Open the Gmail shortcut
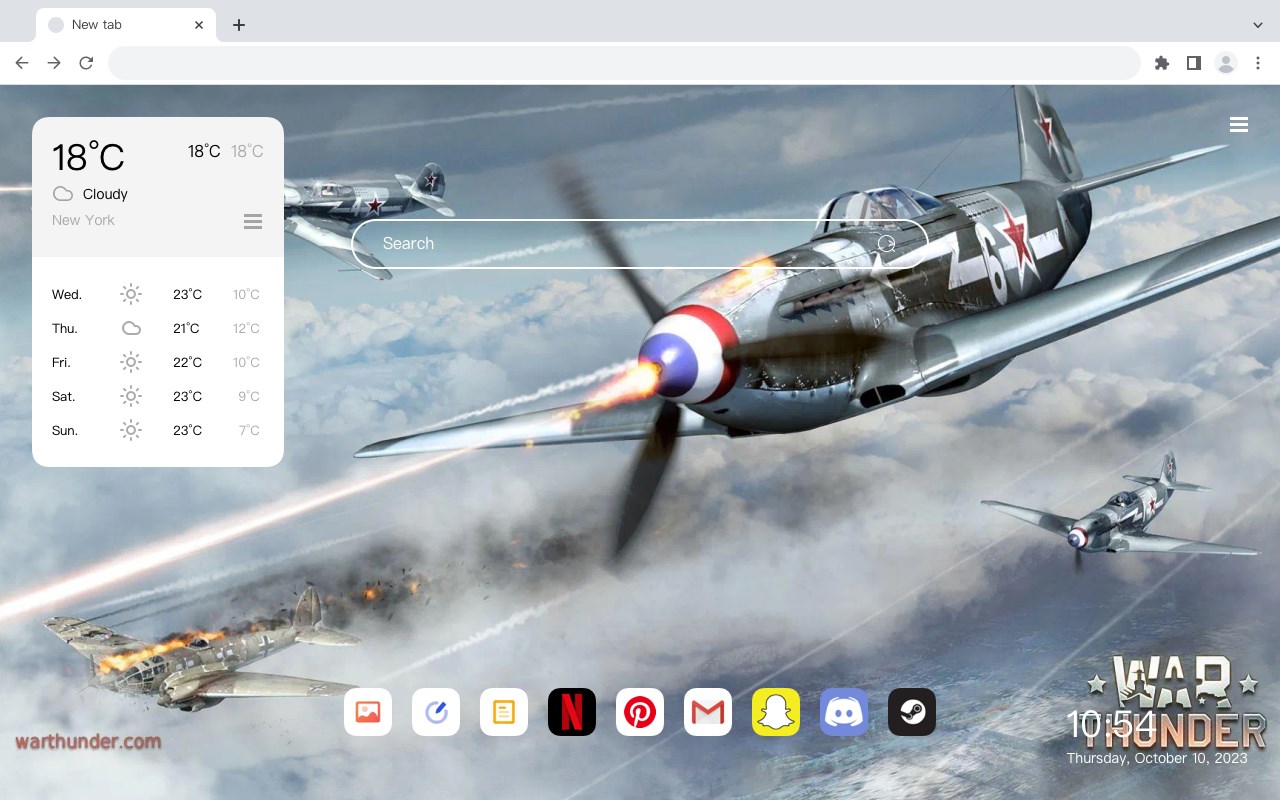 point(708,712)
